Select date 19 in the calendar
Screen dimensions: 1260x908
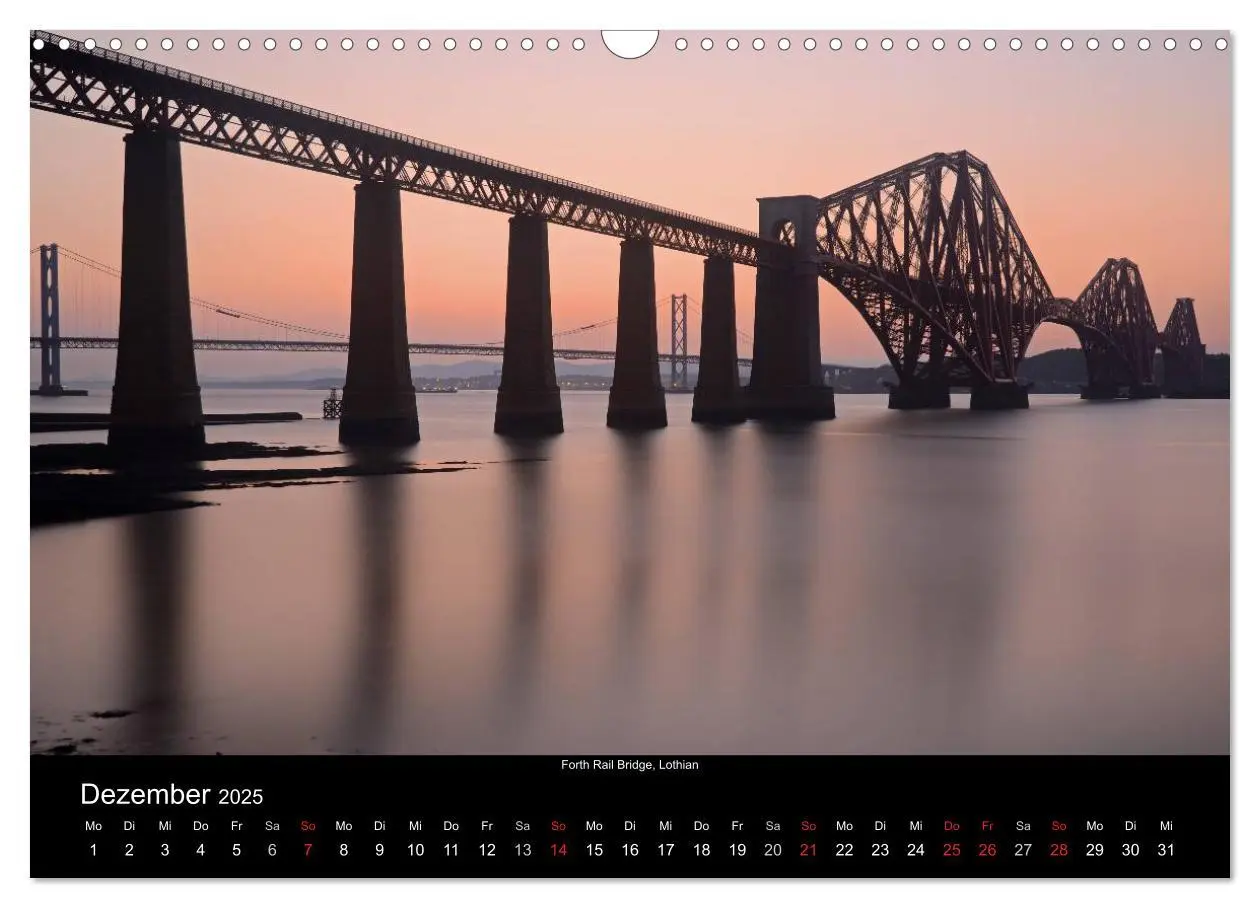737,850
